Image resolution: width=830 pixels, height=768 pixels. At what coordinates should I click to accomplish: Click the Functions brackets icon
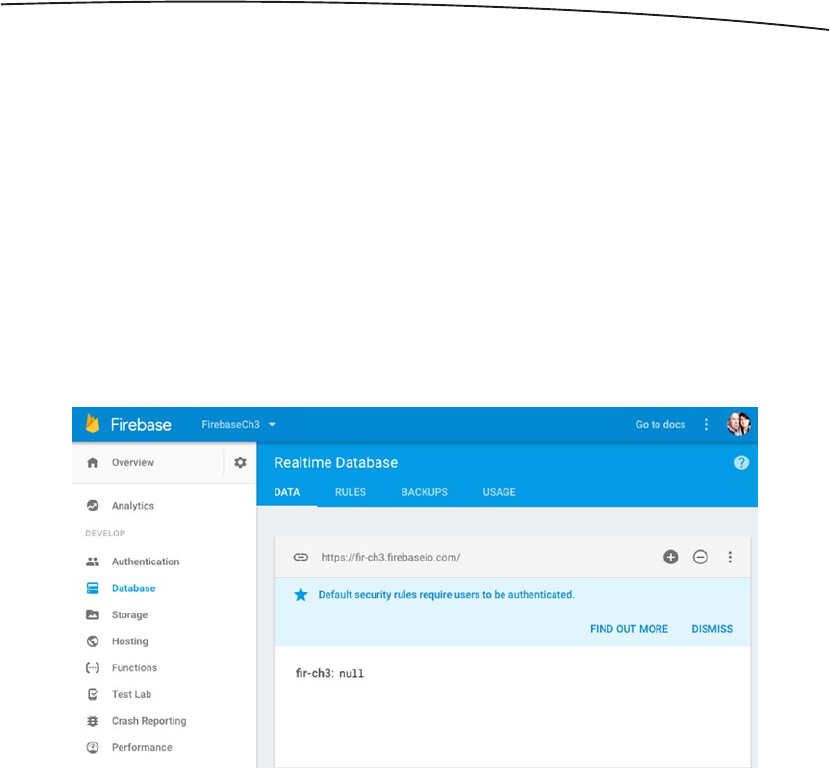tap(93, 667)
